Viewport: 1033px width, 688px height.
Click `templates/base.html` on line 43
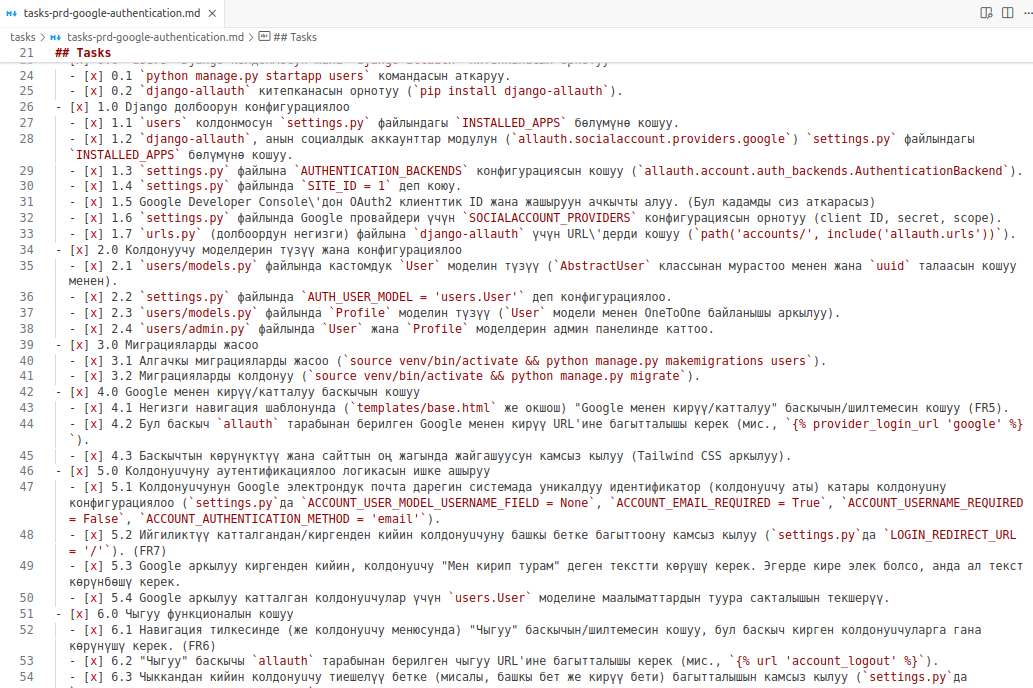click(x=423, y=408)
